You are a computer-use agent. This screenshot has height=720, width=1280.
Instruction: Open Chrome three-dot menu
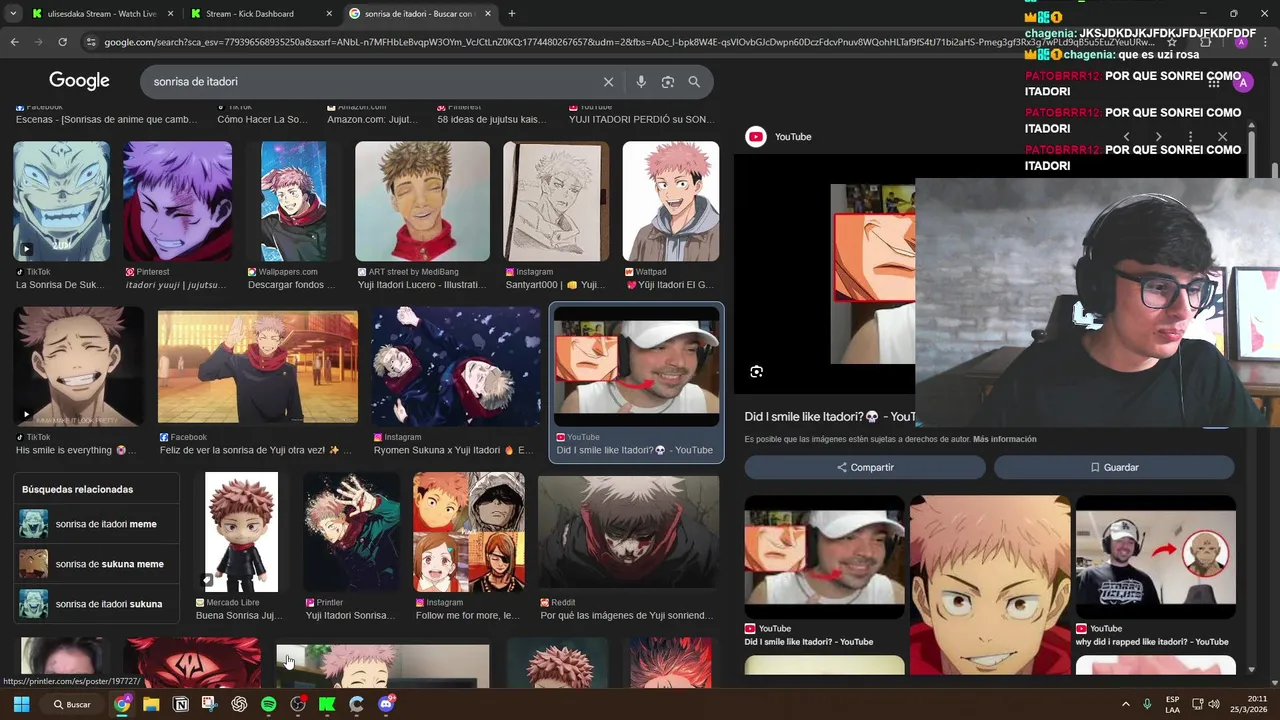pyautogui.click(x=1266, y=42)
